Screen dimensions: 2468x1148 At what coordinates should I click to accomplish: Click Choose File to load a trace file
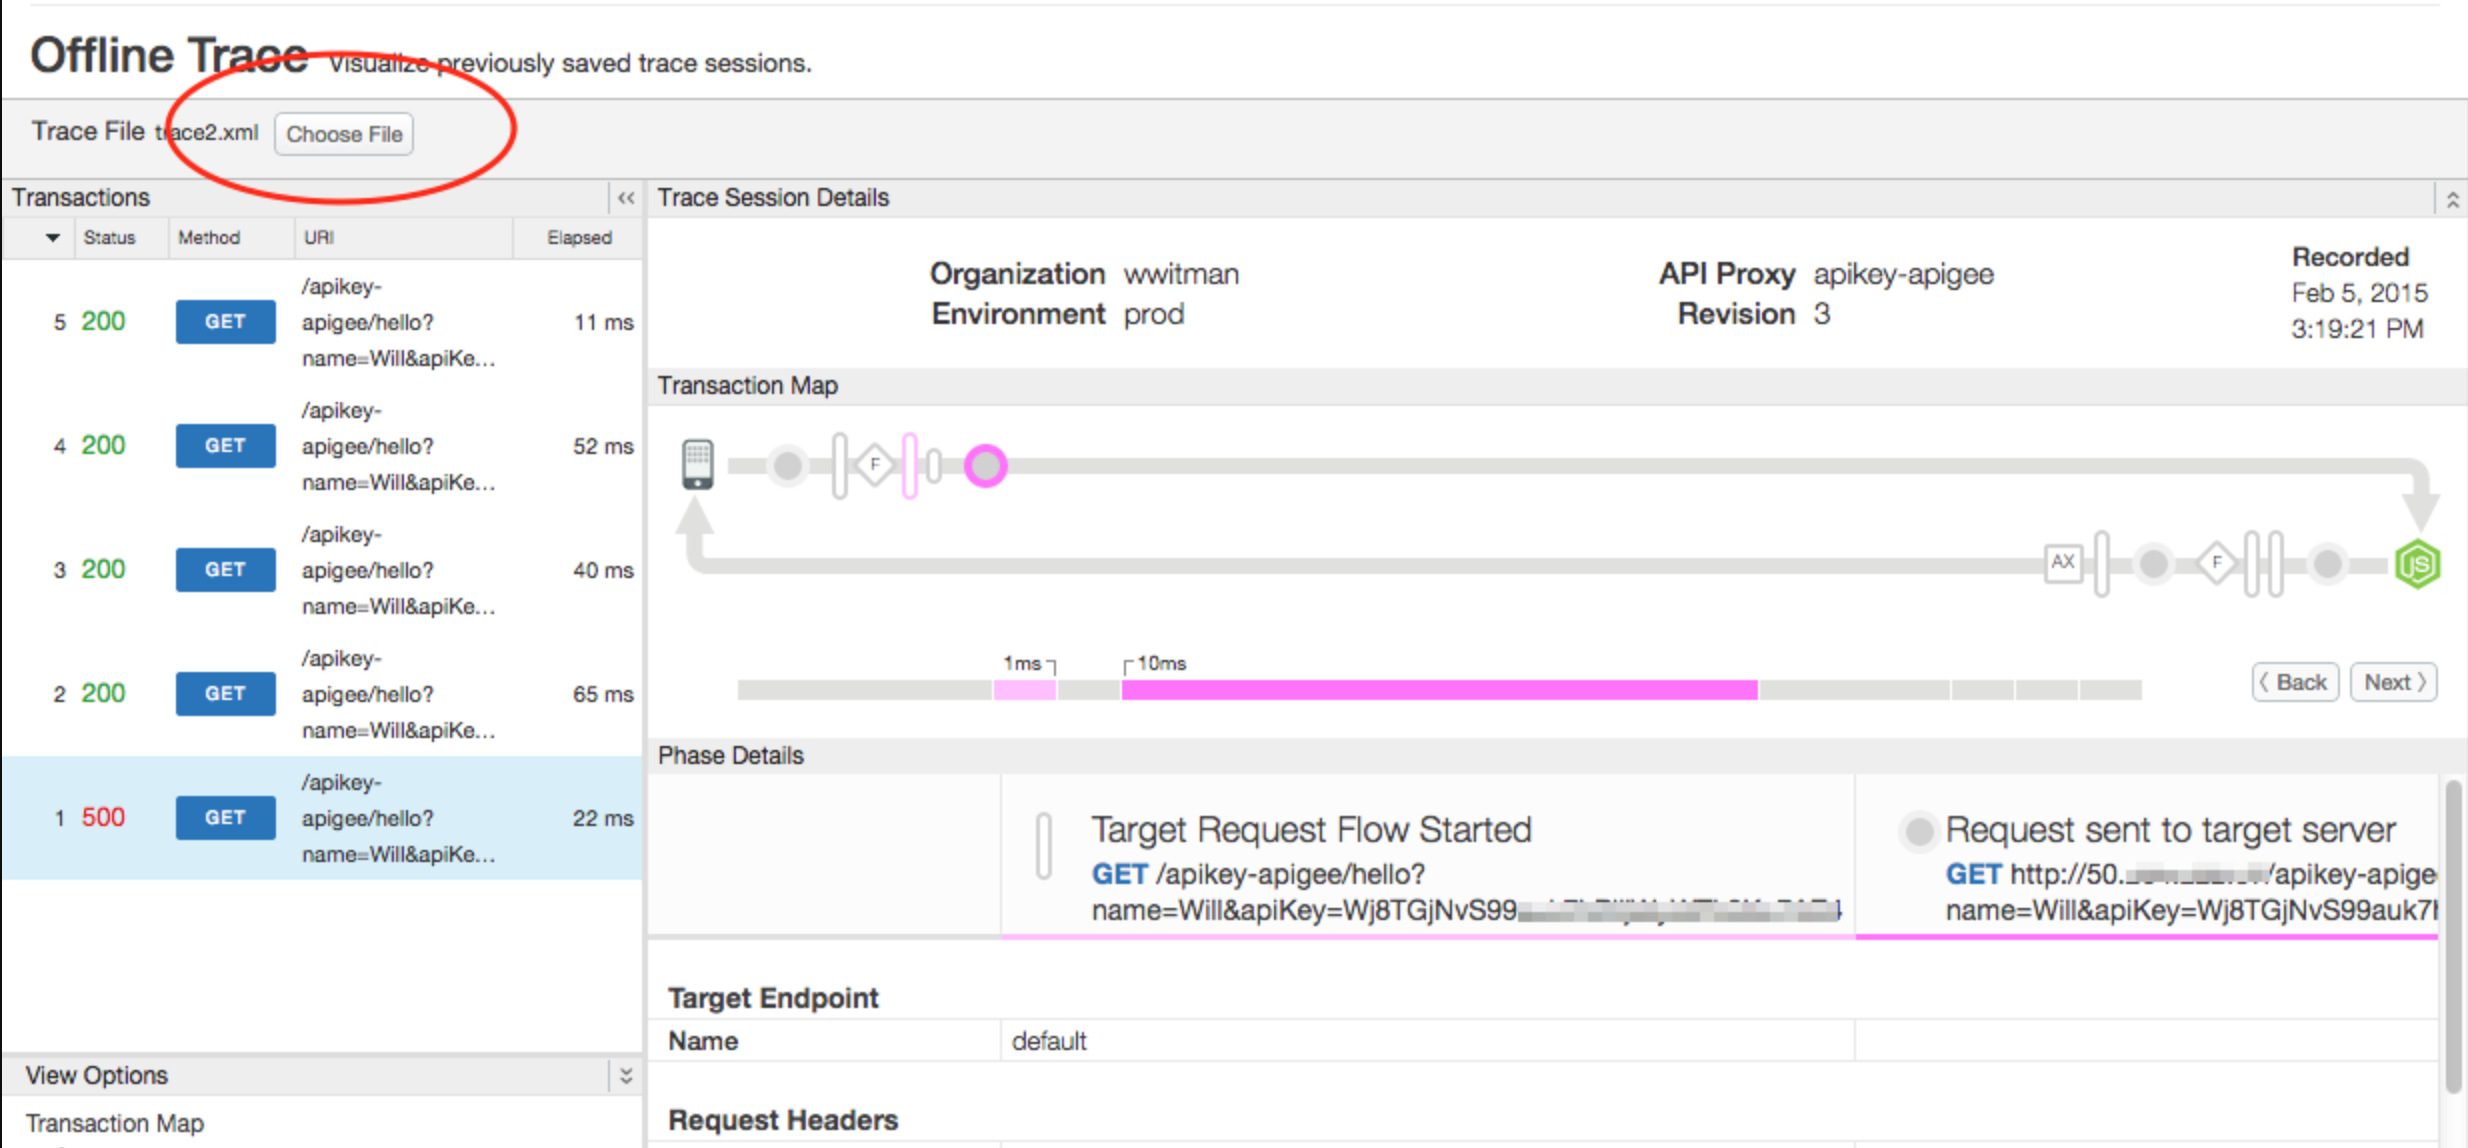coord(343,134)
